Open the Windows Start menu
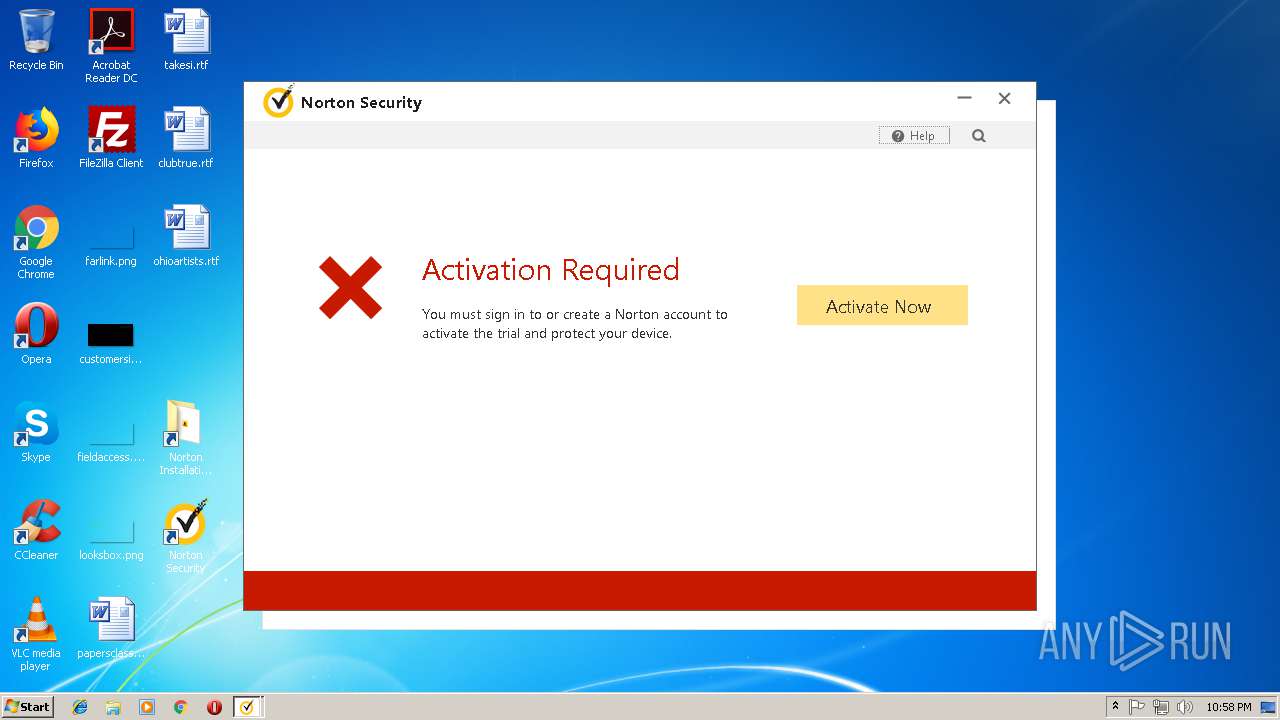Viewport: 1280px width, 720px height. 28,706
